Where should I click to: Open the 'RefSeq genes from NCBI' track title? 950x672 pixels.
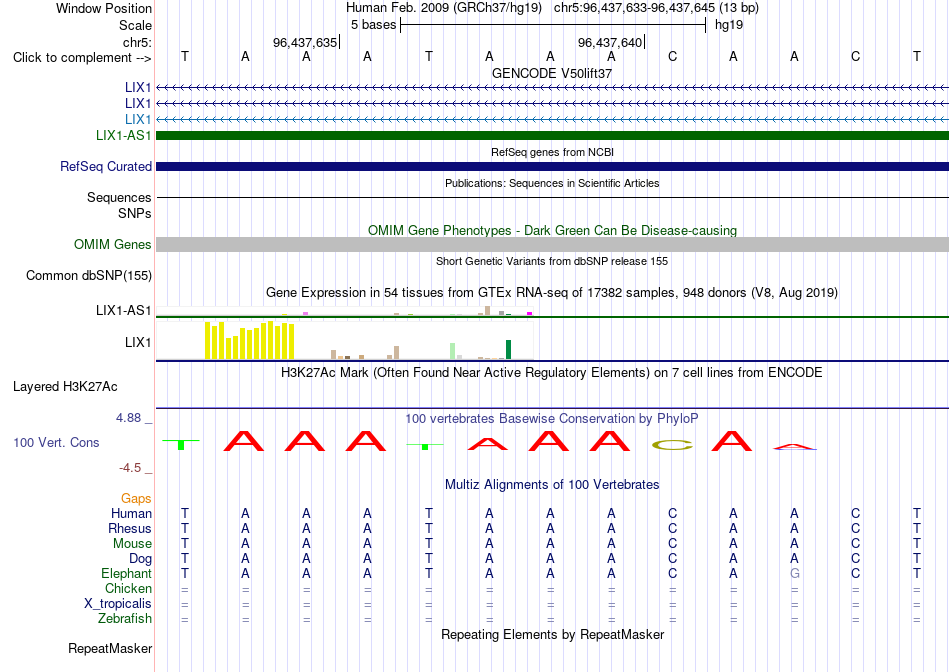pyautogui.click(x=552, y=152)
